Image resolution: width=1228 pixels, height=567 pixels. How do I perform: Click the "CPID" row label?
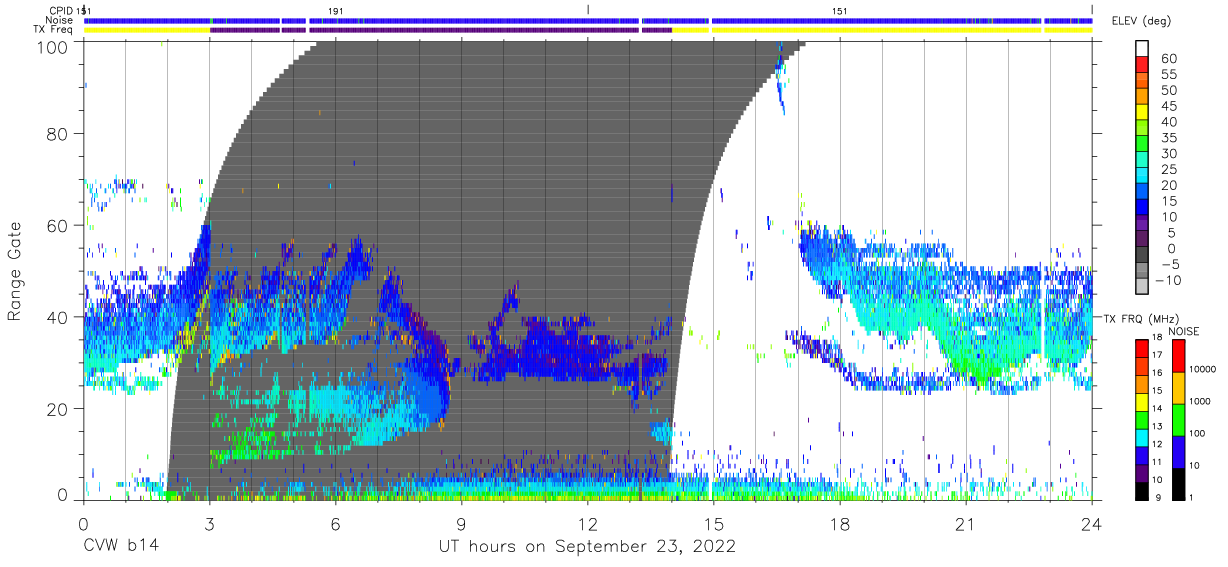[x=61, y=10]
